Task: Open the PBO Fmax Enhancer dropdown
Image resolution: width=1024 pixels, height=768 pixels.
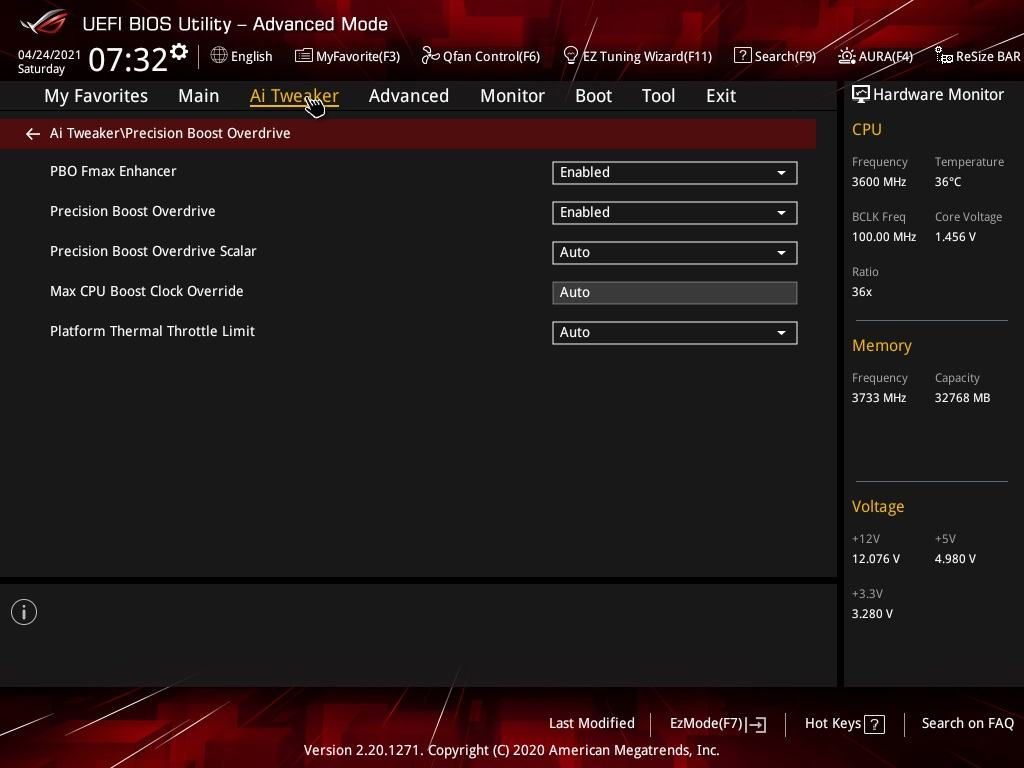Action: (x=675, y=172)
